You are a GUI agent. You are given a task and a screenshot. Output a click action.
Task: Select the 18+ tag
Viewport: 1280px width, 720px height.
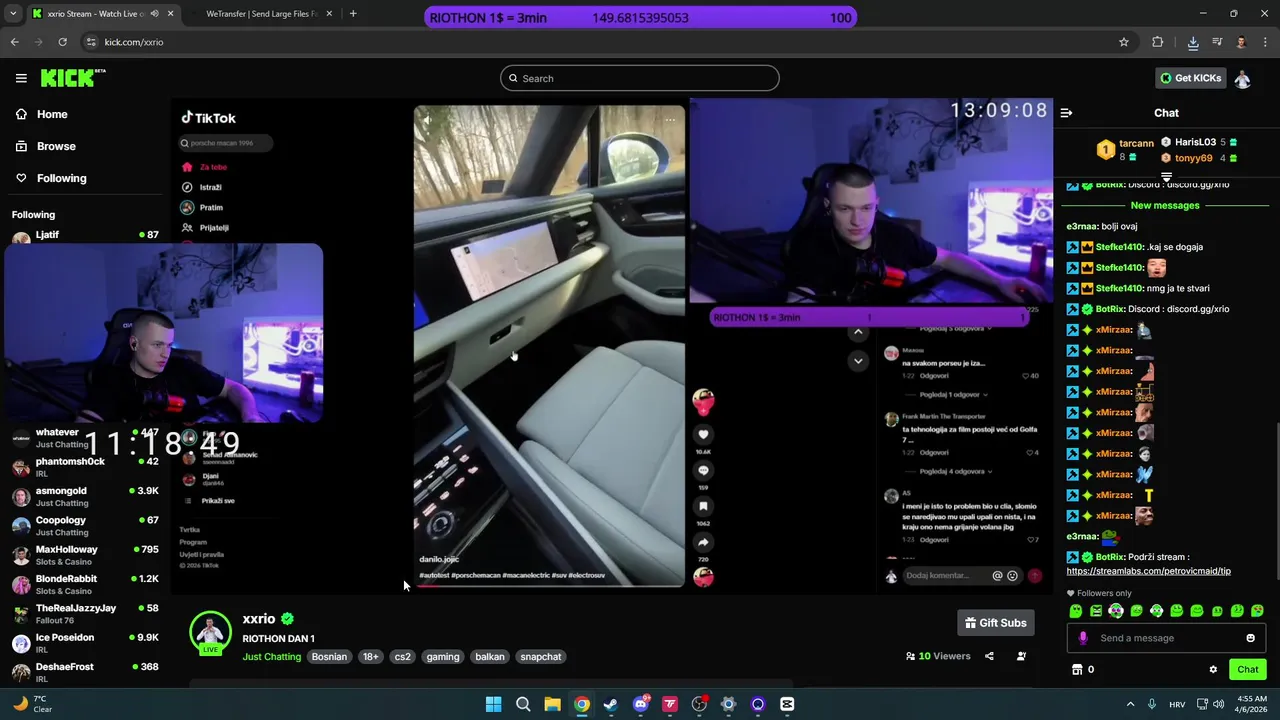[x=371, y=657]
